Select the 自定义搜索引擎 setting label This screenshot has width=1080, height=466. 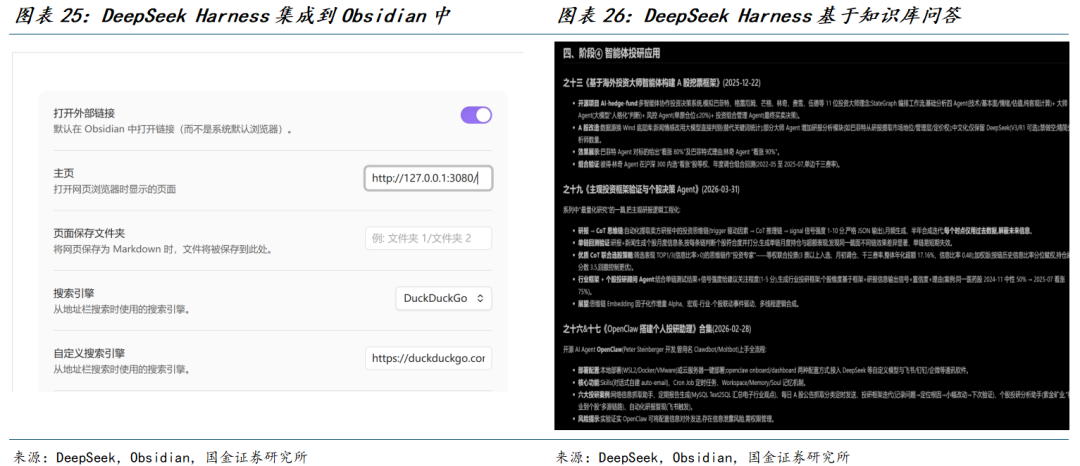pyautogui.click(x=90, y=353)
